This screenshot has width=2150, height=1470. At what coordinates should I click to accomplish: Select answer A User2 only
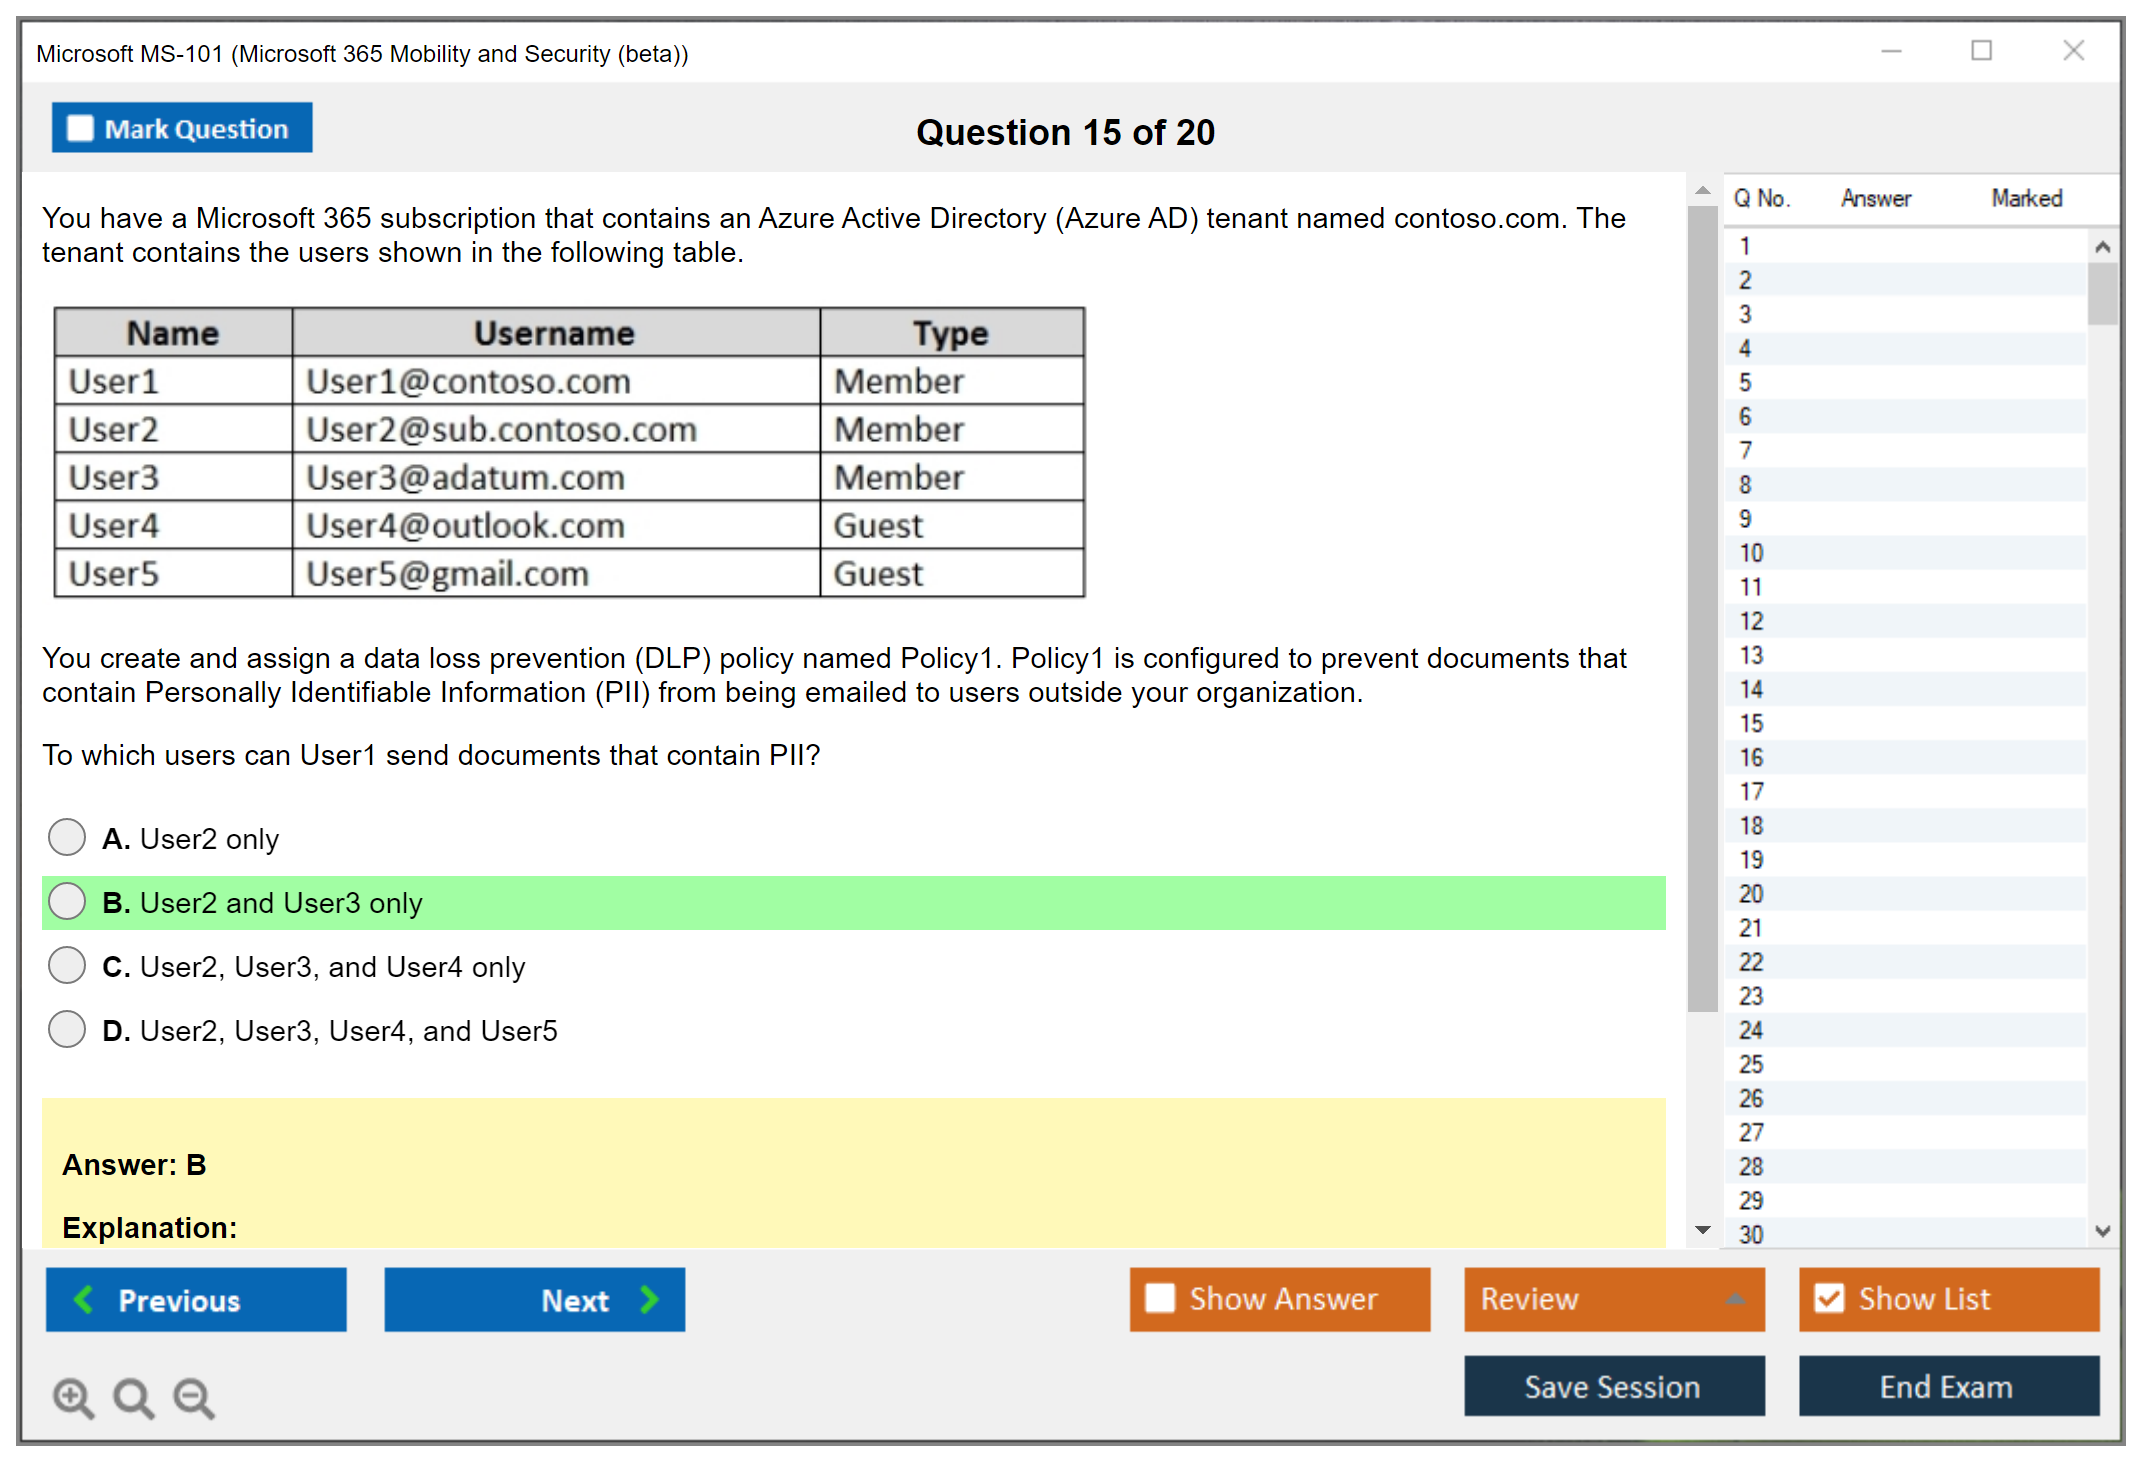67,837
